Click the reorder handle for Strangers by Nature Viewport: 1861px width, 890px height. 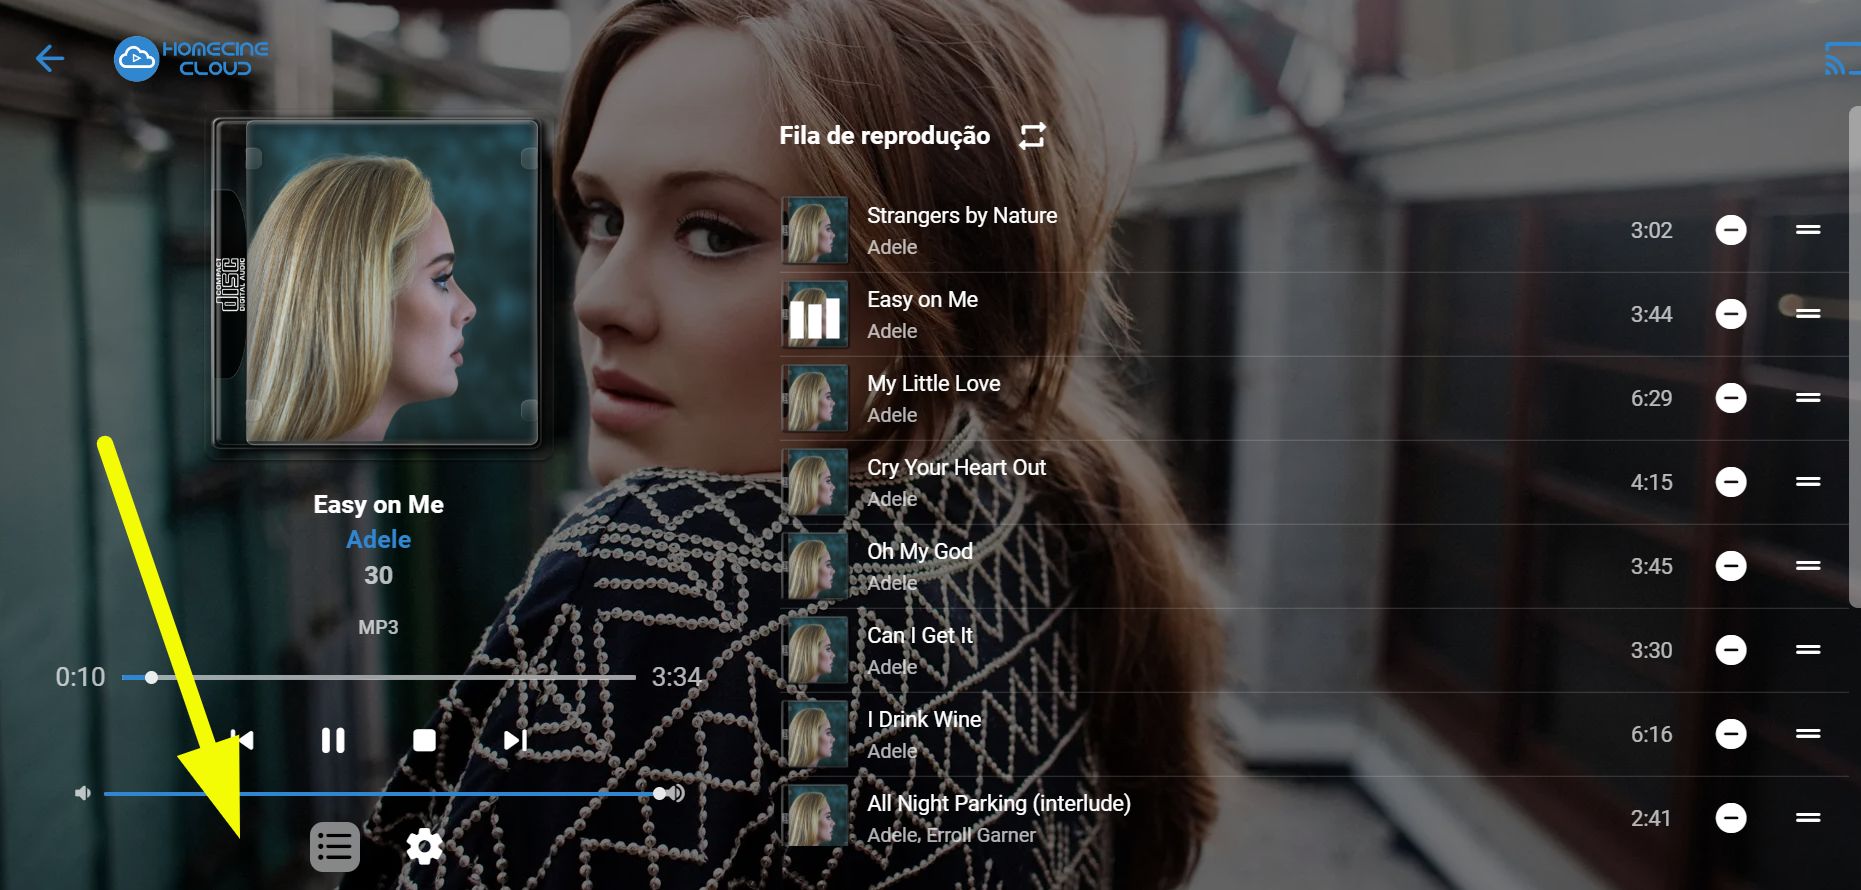1808,230
